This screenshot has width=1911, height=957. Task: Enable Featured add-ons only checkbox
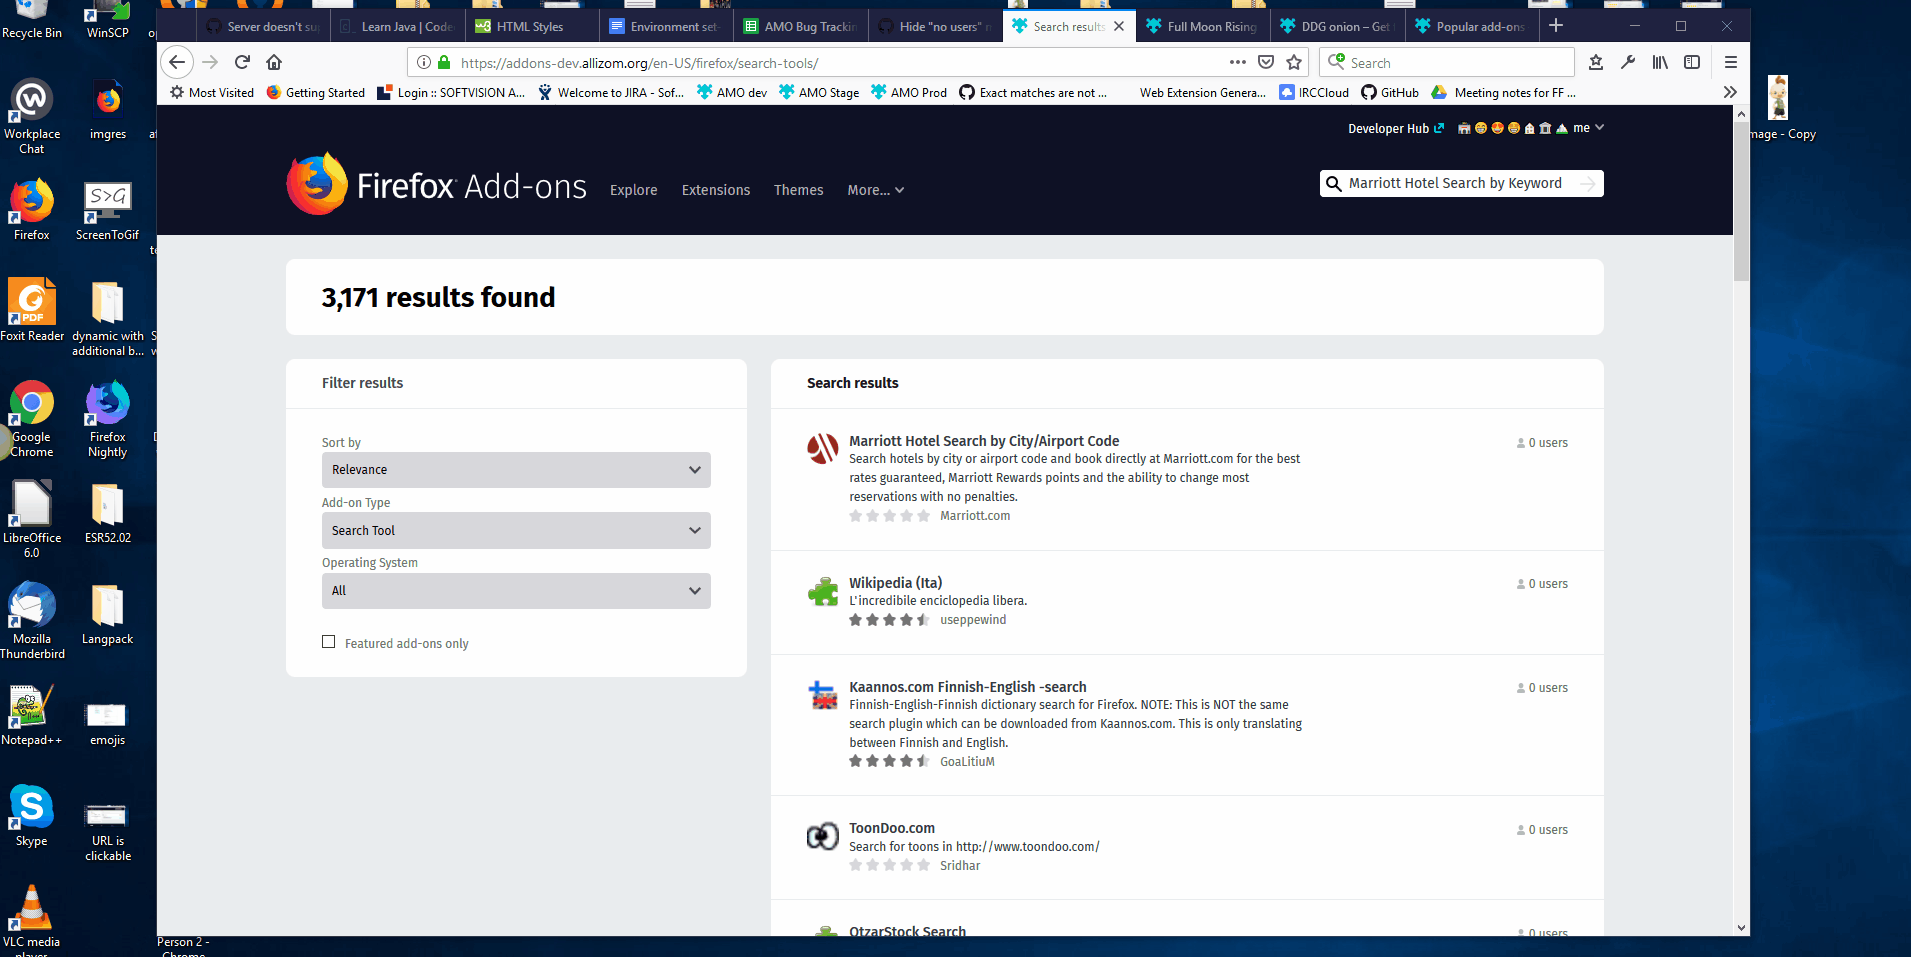(x=328, y=642)
